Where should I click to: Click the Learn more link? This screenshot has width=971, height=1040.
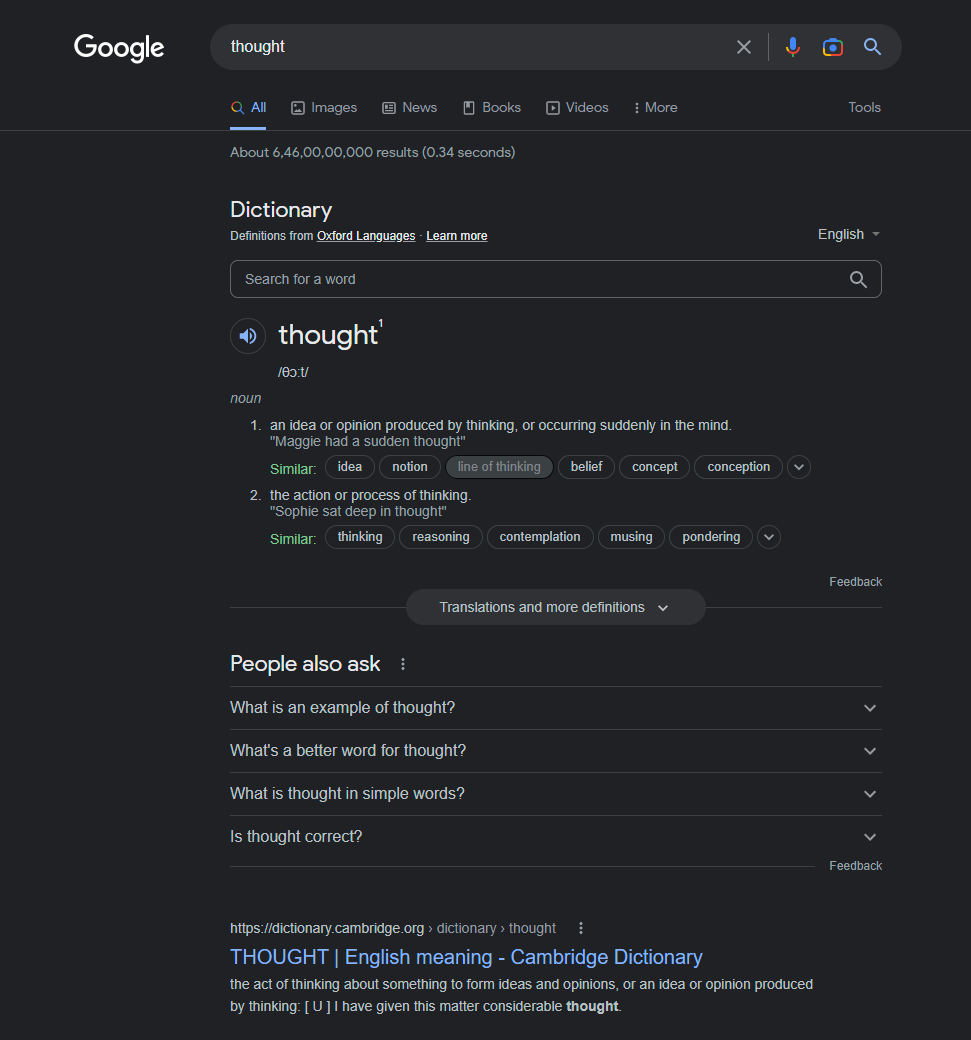click(457, 236)
